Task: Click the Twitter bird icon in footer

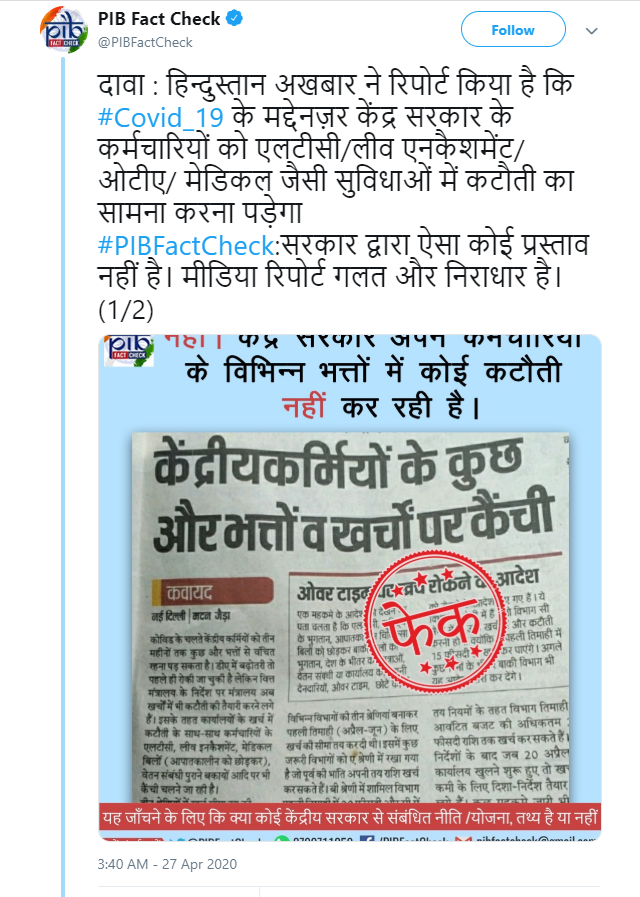Action: (x=180, y=840)
